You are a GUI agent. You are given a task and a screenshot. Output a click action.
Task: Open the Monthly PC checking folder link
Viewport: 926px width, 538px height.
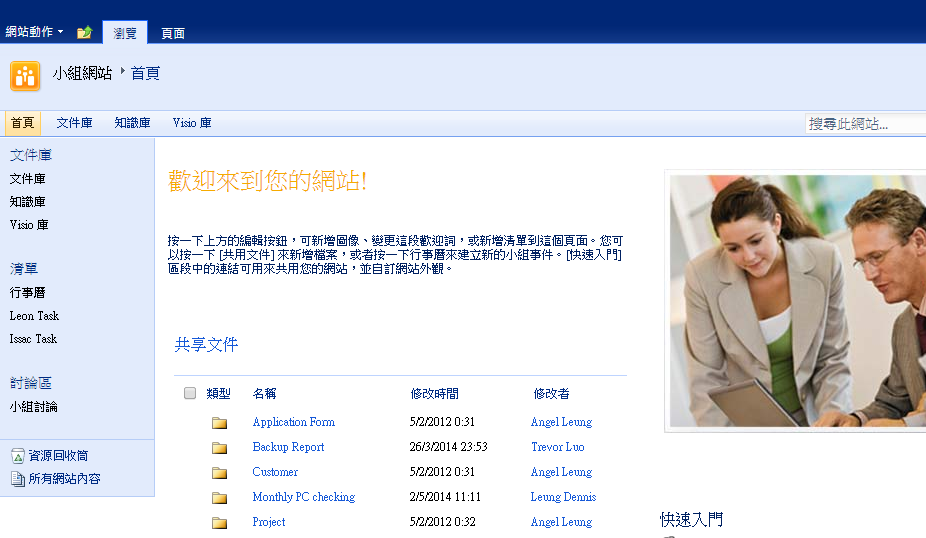coord(303,497)
